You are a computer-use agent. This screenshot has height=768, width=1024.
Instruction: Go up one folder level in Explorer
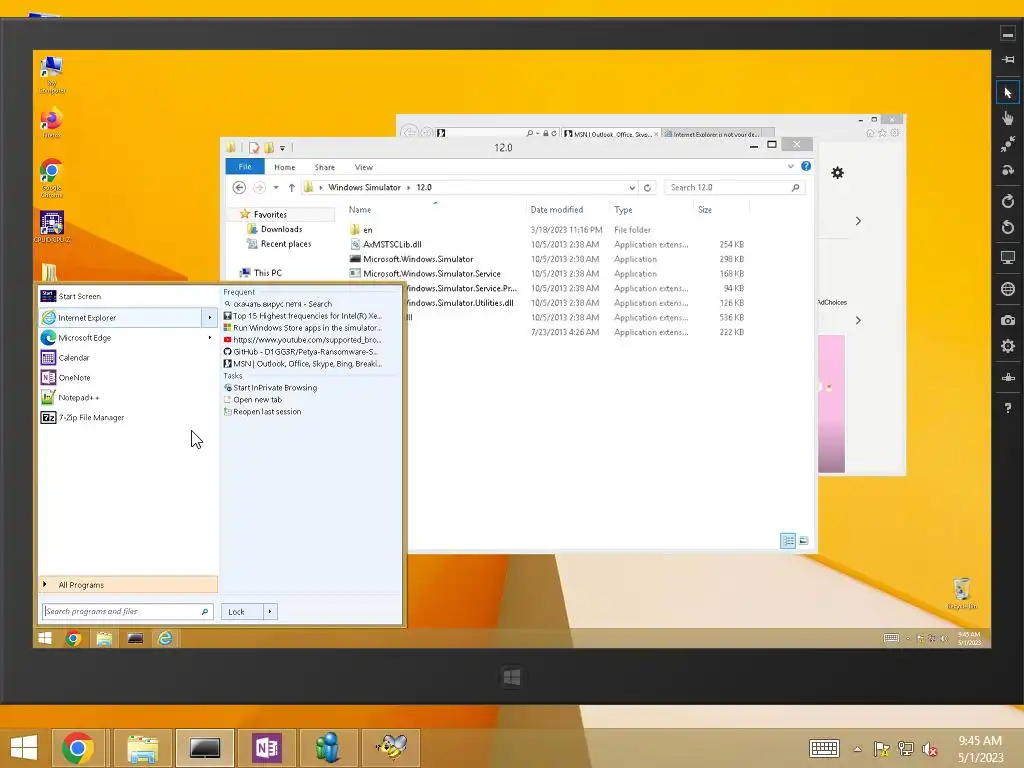click(291, 187)
